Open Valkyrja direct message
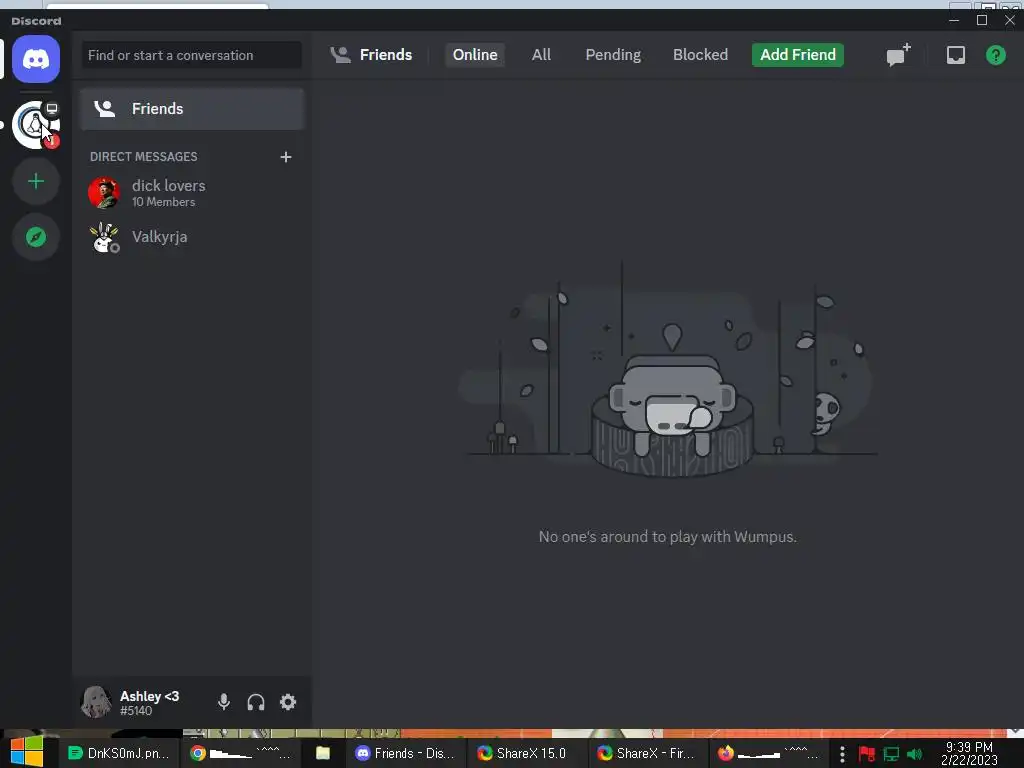 pos(191,237)
